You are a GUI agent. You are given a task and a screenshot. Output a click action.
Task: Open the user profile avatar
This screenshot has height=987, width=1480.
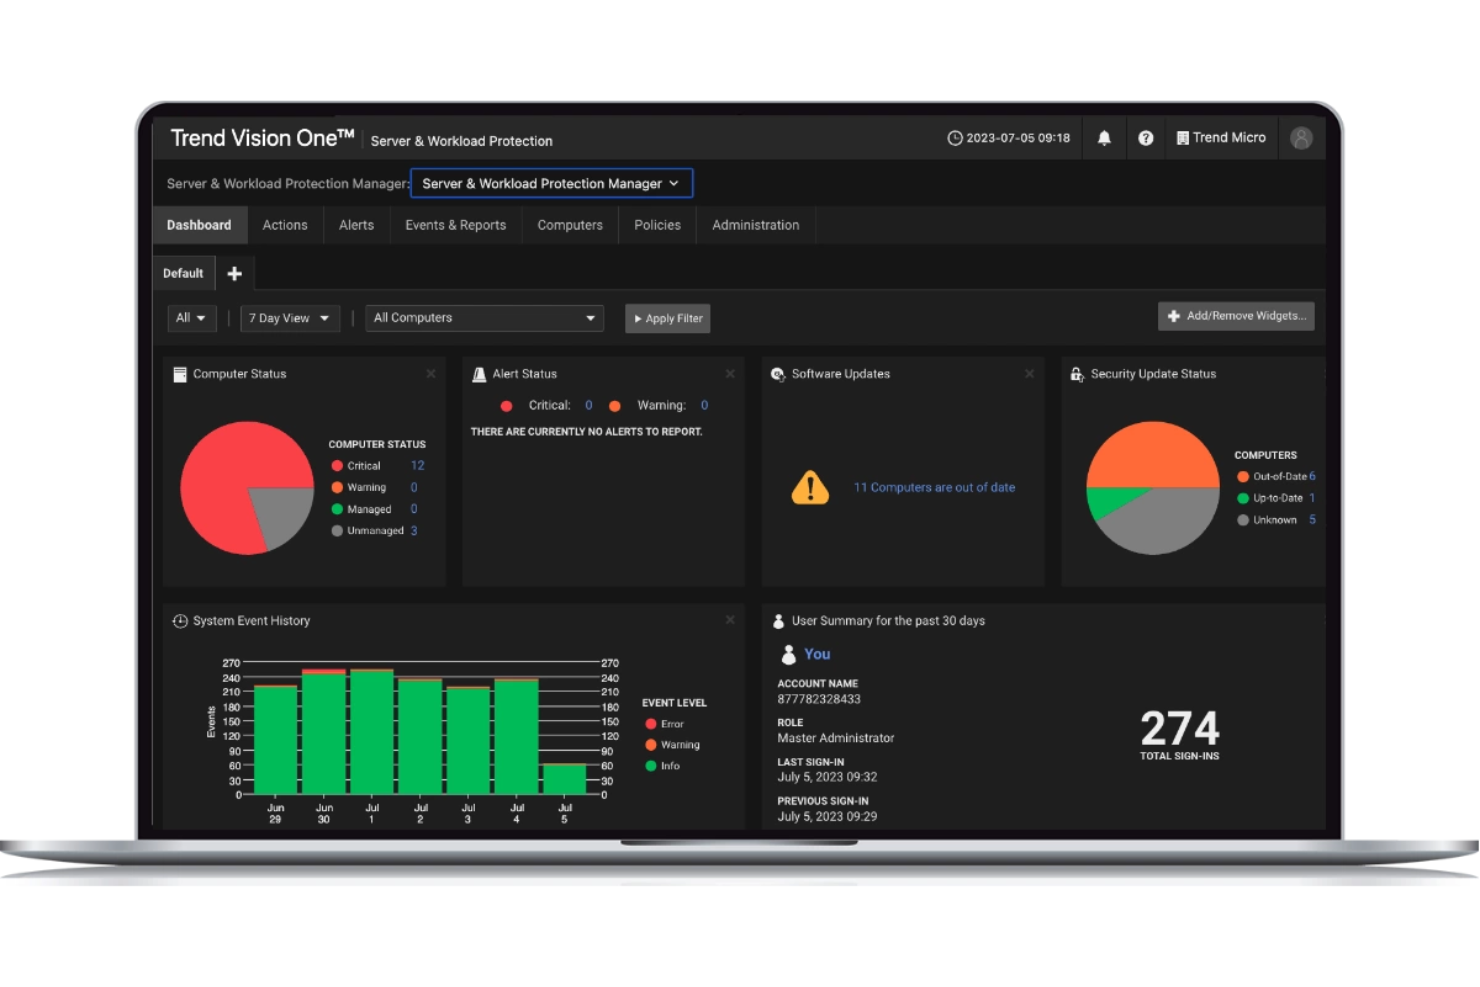point(1301,138)
